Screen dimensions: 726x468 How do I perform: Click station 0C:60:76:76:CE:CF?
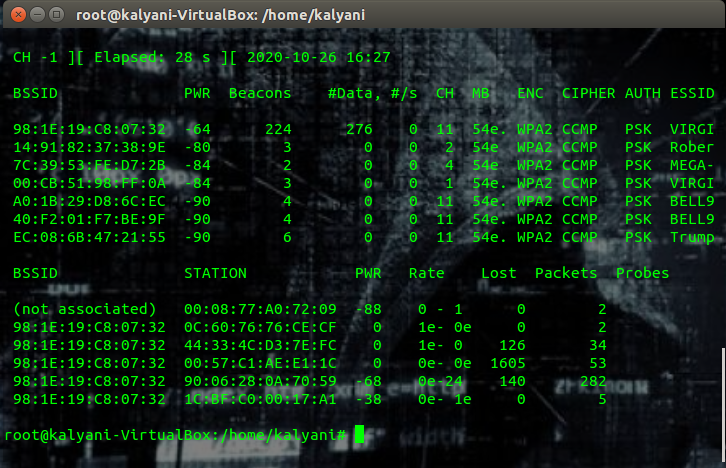260,327
